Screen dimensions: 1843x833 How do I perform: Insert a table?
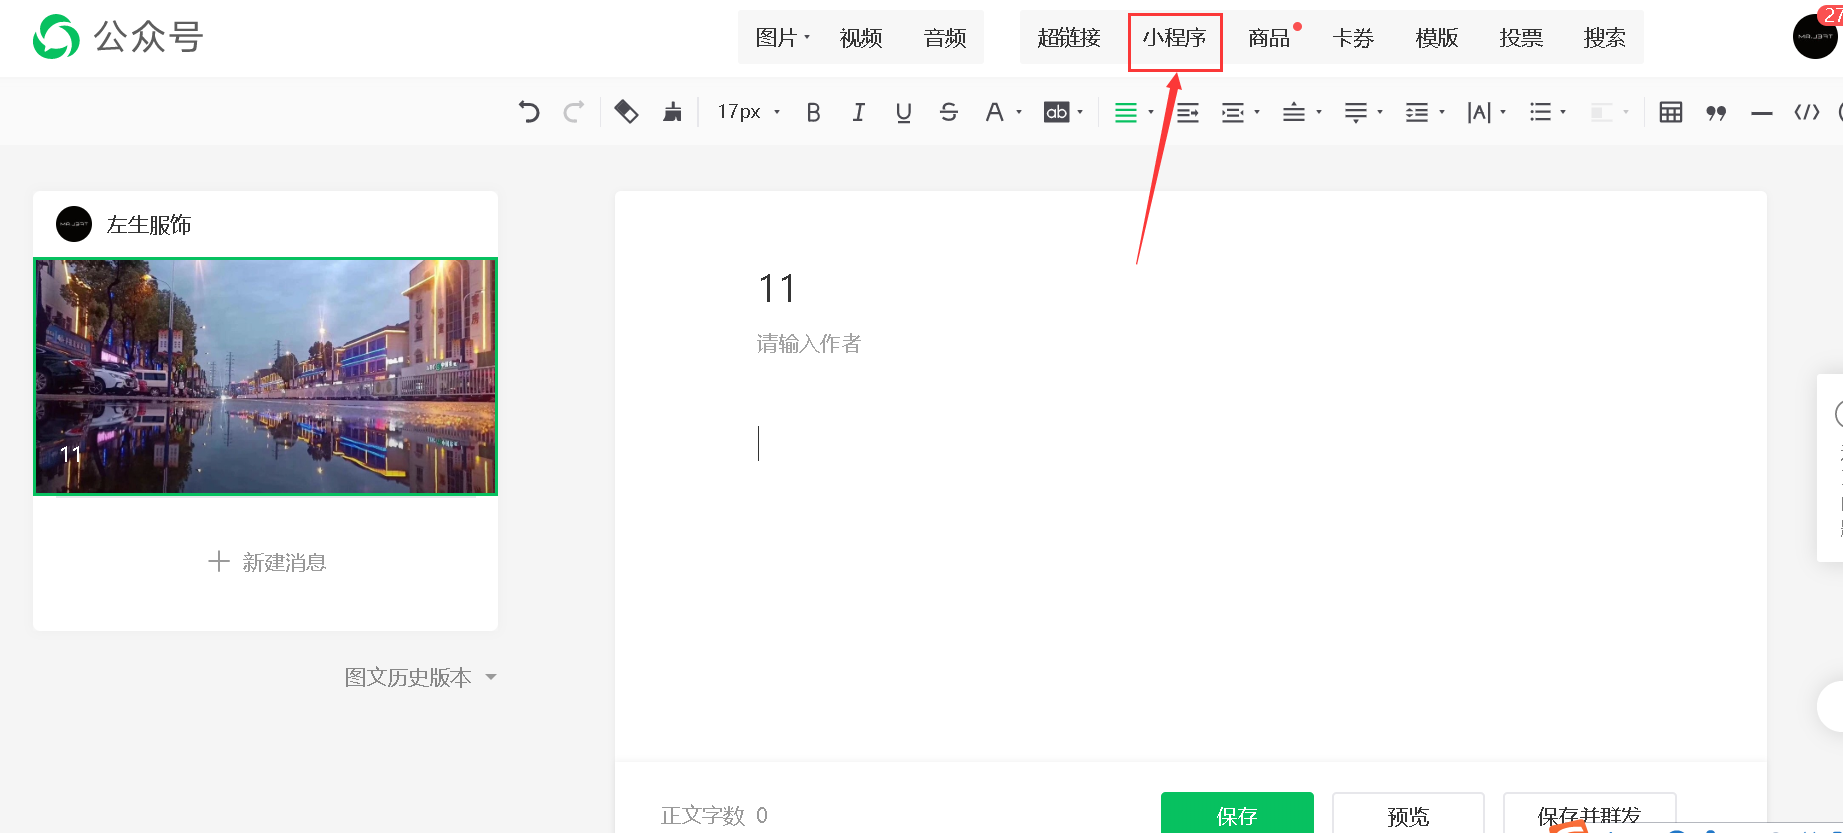click(x=1670, y=112)
